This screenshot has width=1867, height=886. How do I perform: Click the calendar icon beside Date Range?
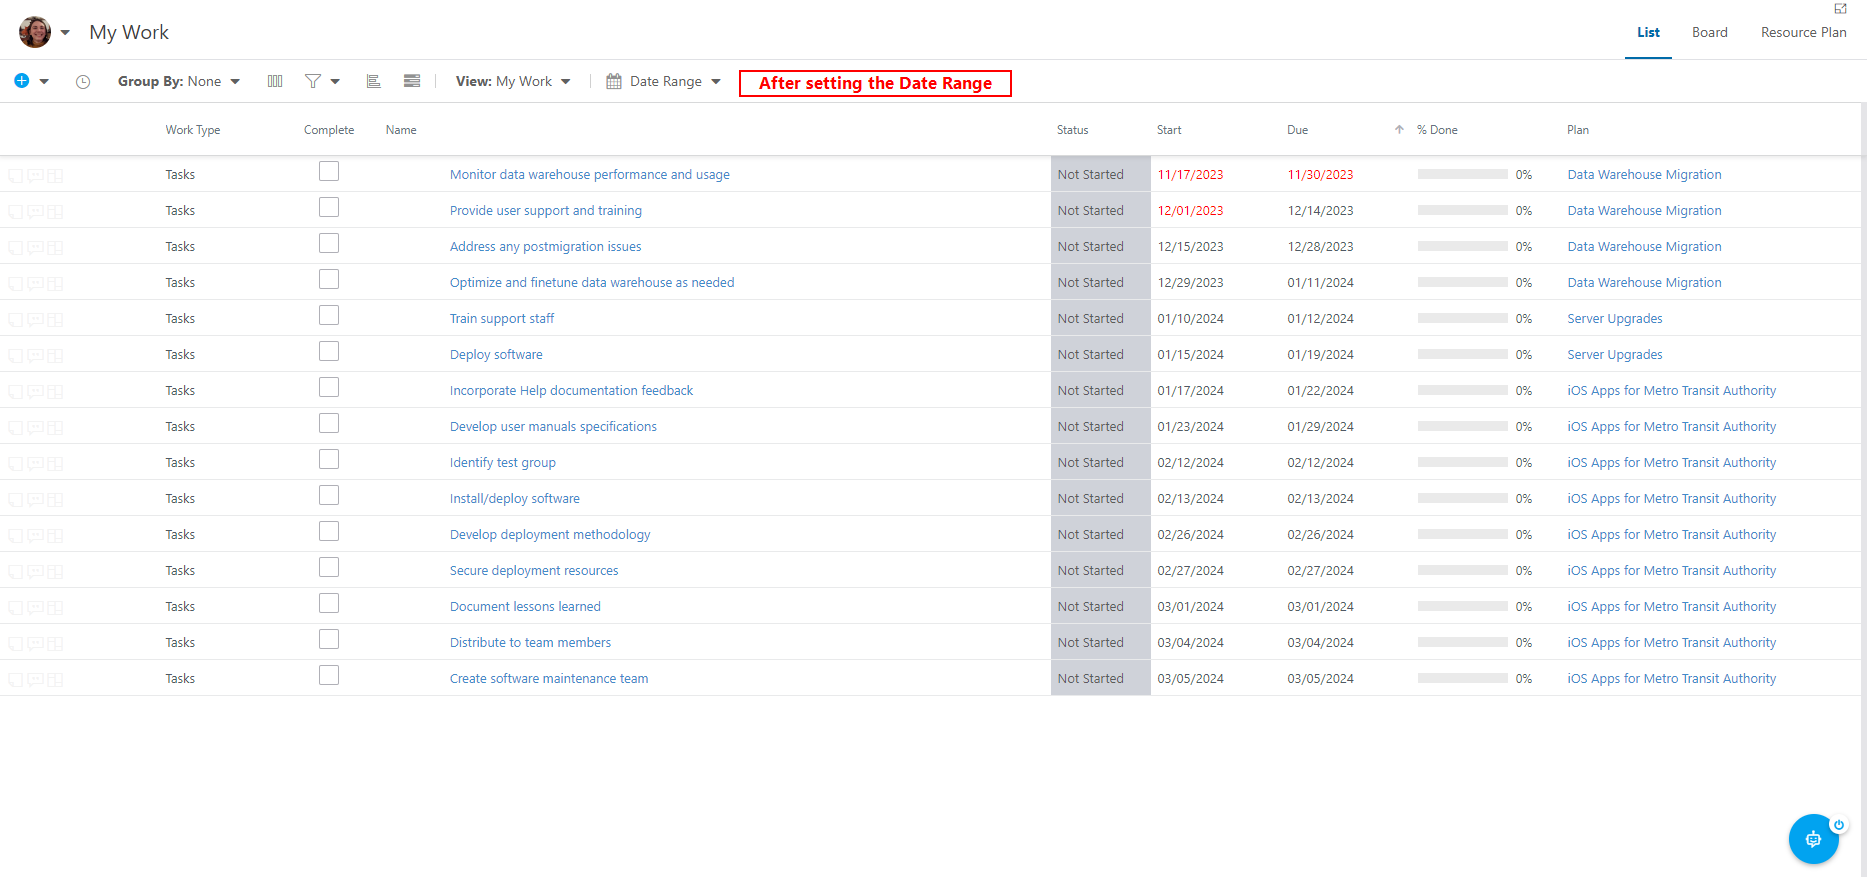(x=614, y=81)
